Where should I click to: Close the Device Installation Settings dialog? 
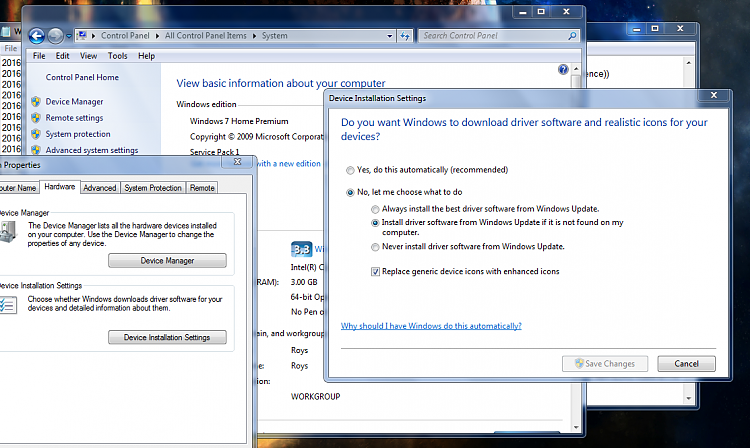pos(714,95)
